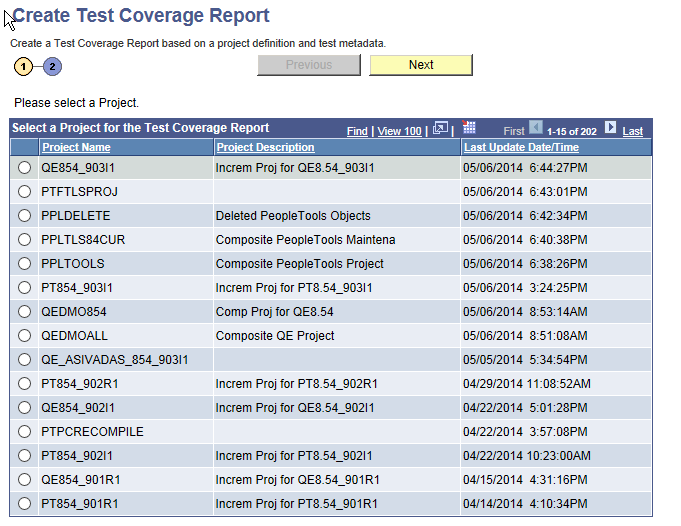This screenshot has height=526, width=681.
Task: Click description 'Composite QE Project'
Action: 275,336
